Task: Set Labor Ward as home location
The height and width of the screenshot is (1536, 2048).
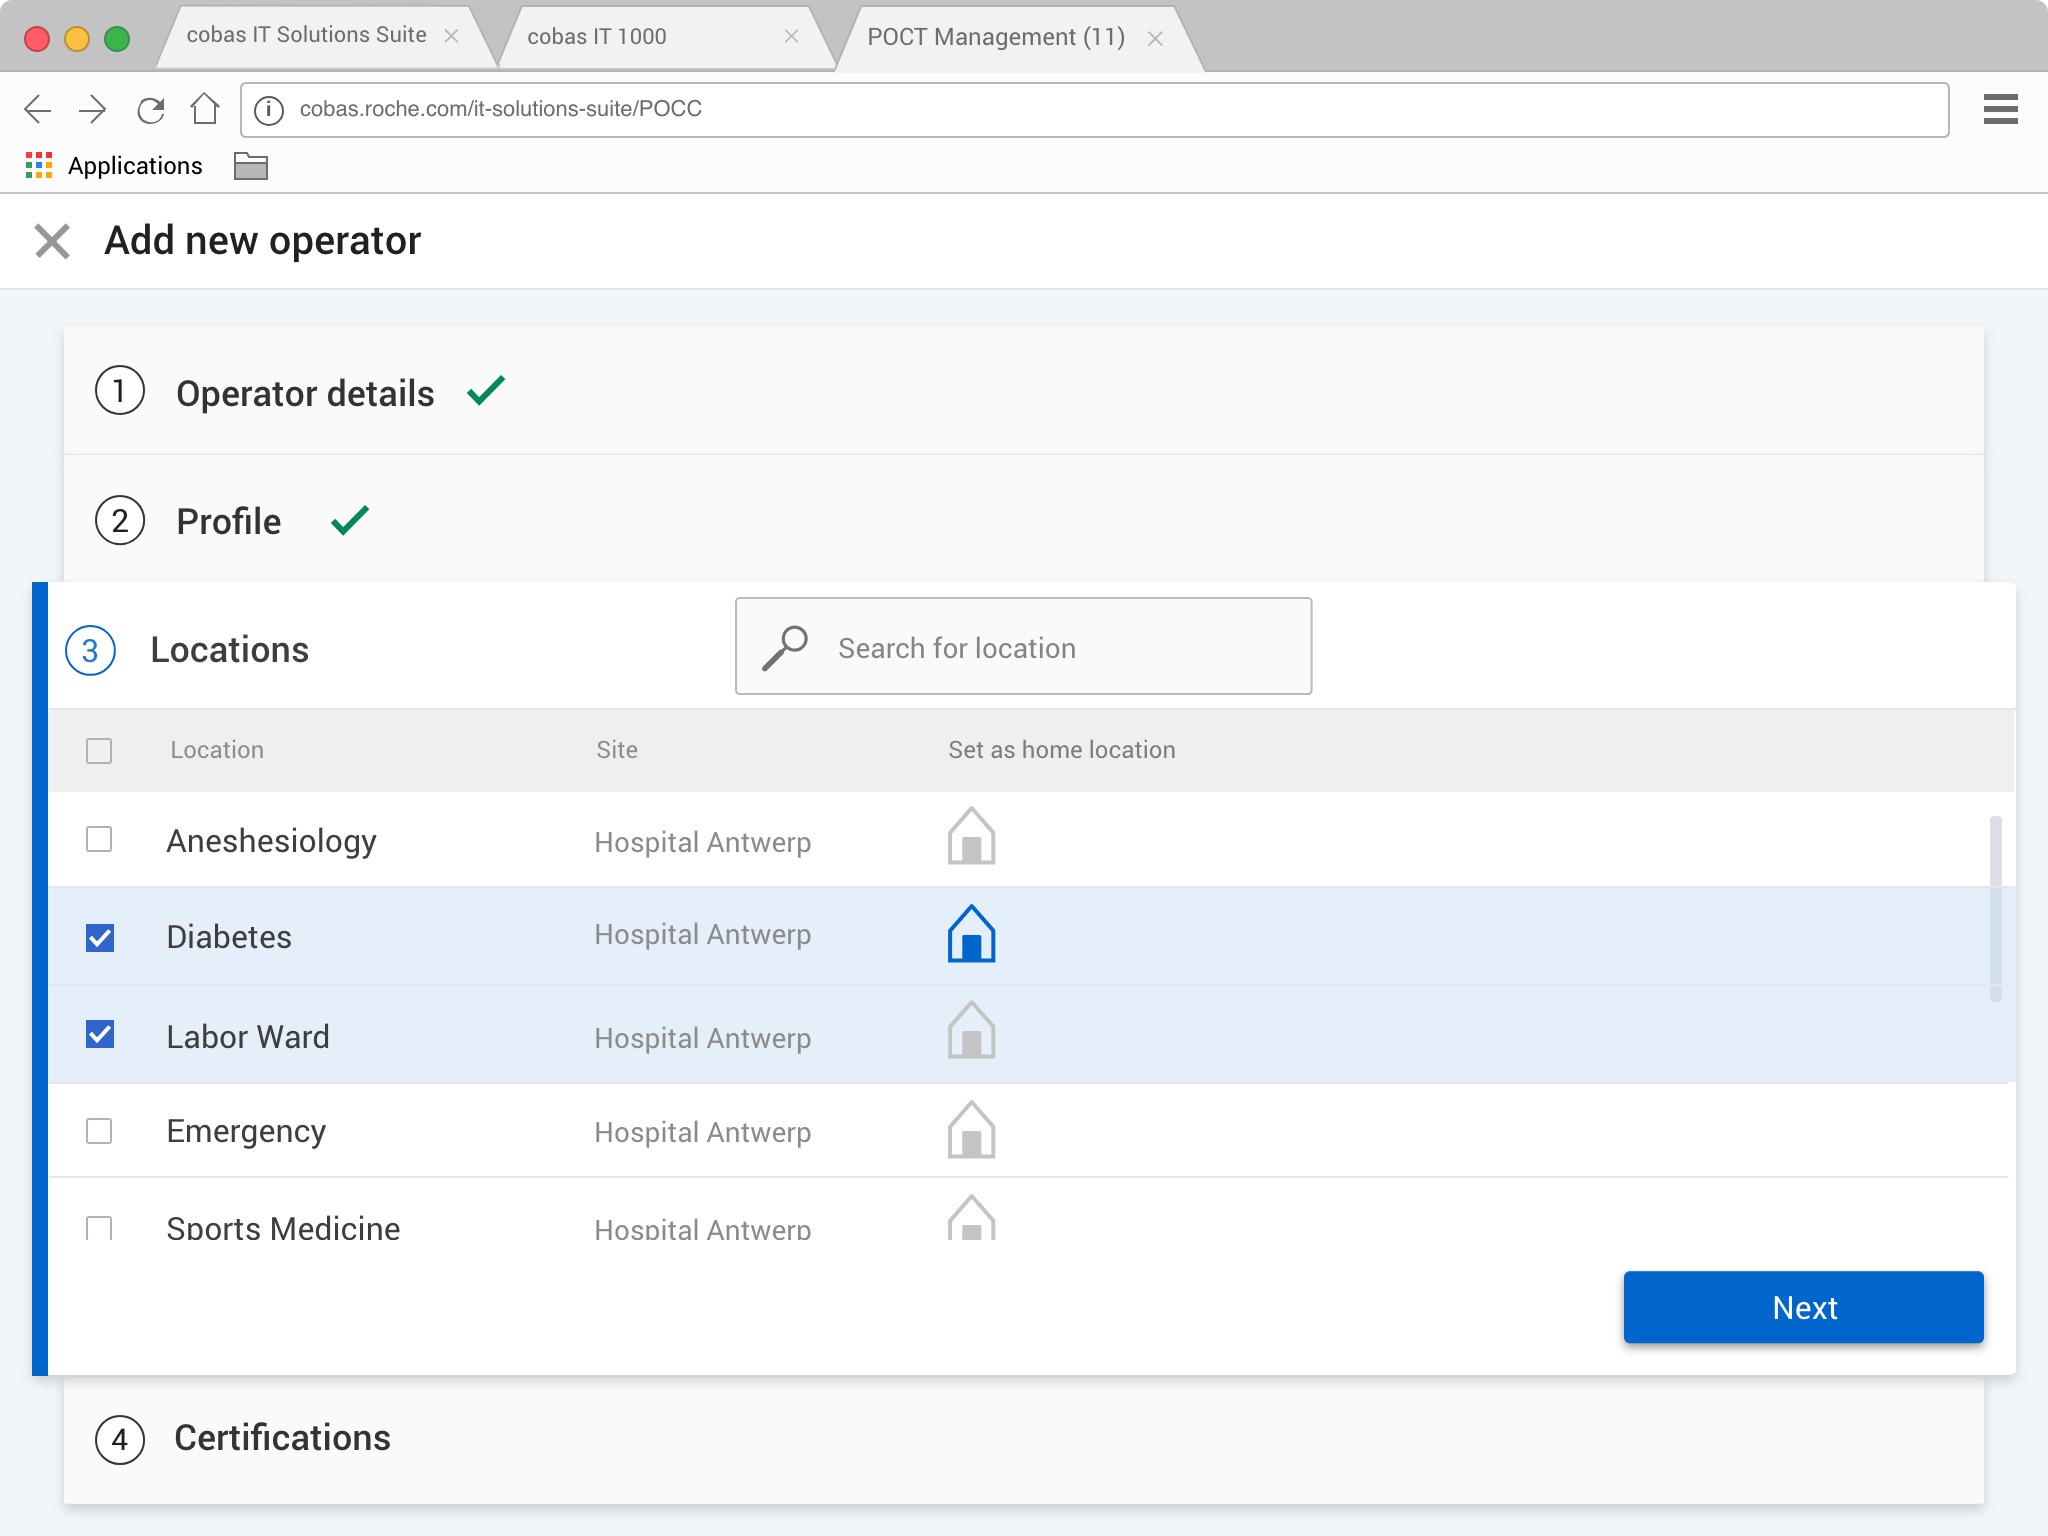Action: (x=971, y=1031)
